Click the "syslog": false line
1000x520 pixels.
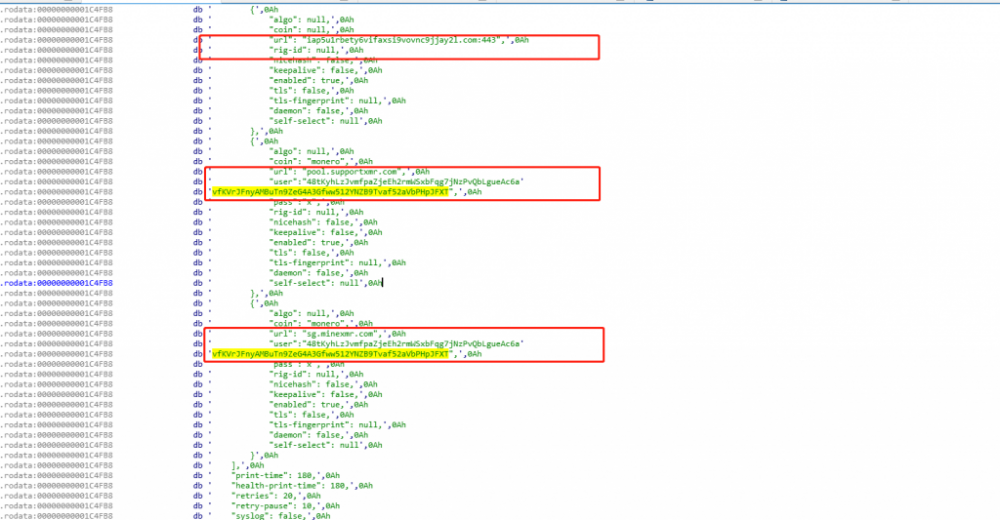281,516
